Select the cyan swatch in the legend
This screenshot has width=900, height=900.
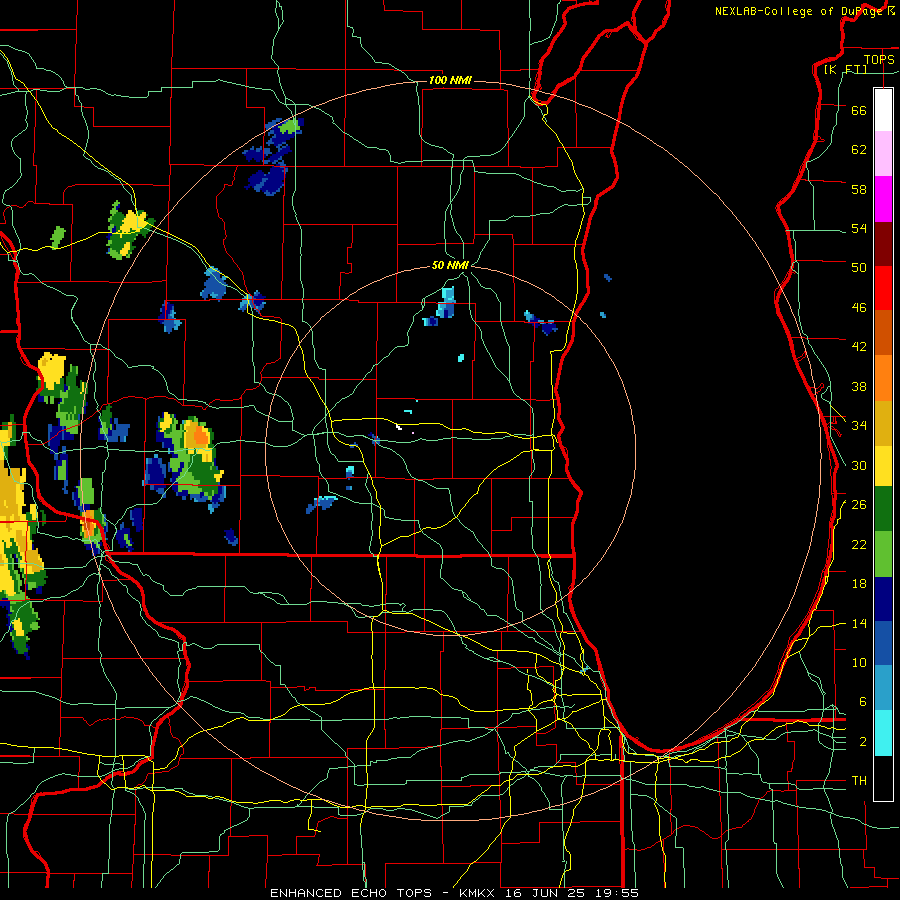point(883,733)
